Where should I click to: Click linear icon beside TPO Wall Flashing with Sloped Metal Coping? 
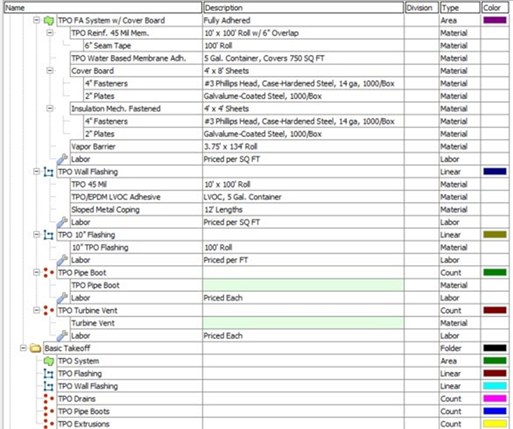(49, 172)
